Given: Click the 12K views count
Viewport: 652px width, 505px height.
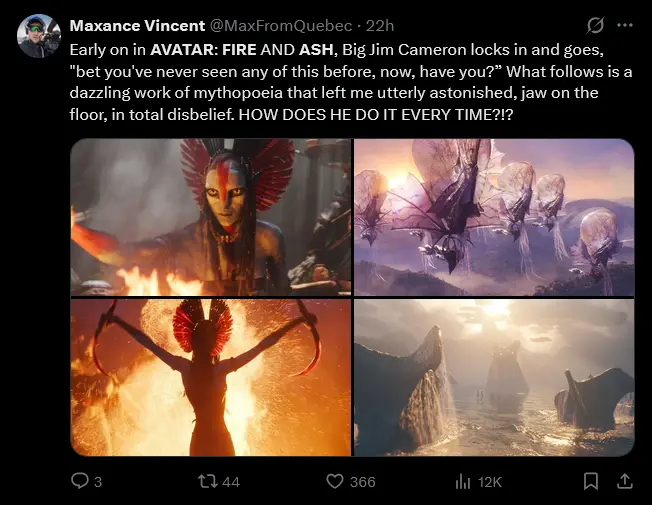Looking at the screenshot, I should (x=490, y=482).
